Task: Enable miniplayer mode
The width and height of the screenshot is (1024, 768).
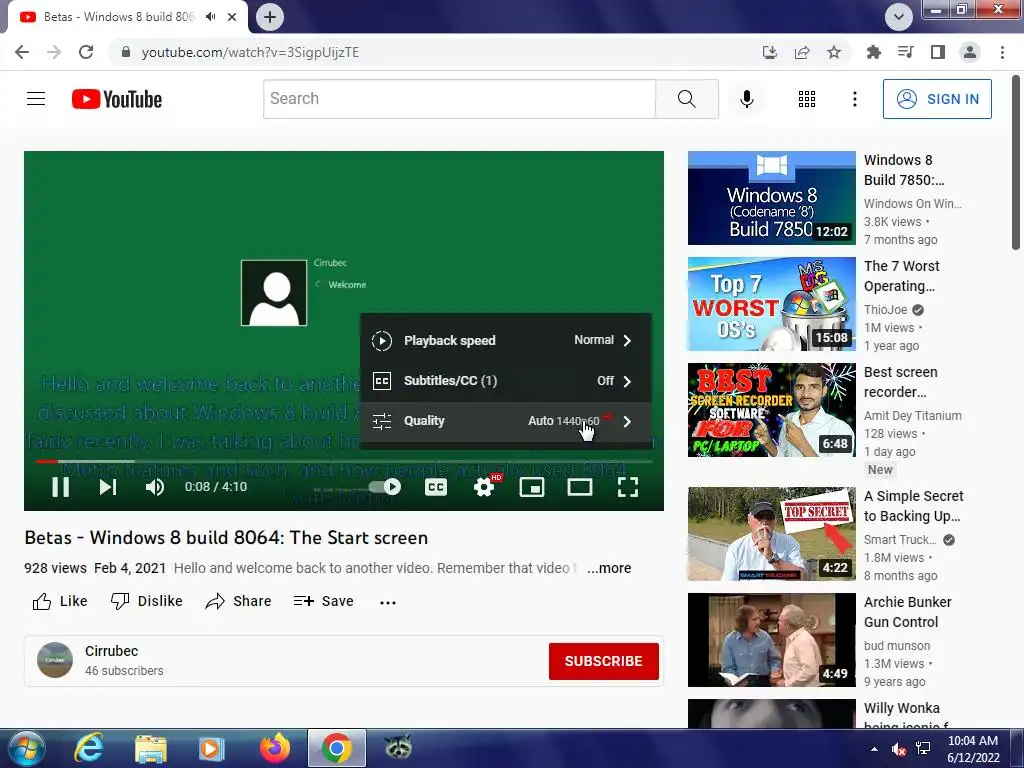Action: (532, 487)
